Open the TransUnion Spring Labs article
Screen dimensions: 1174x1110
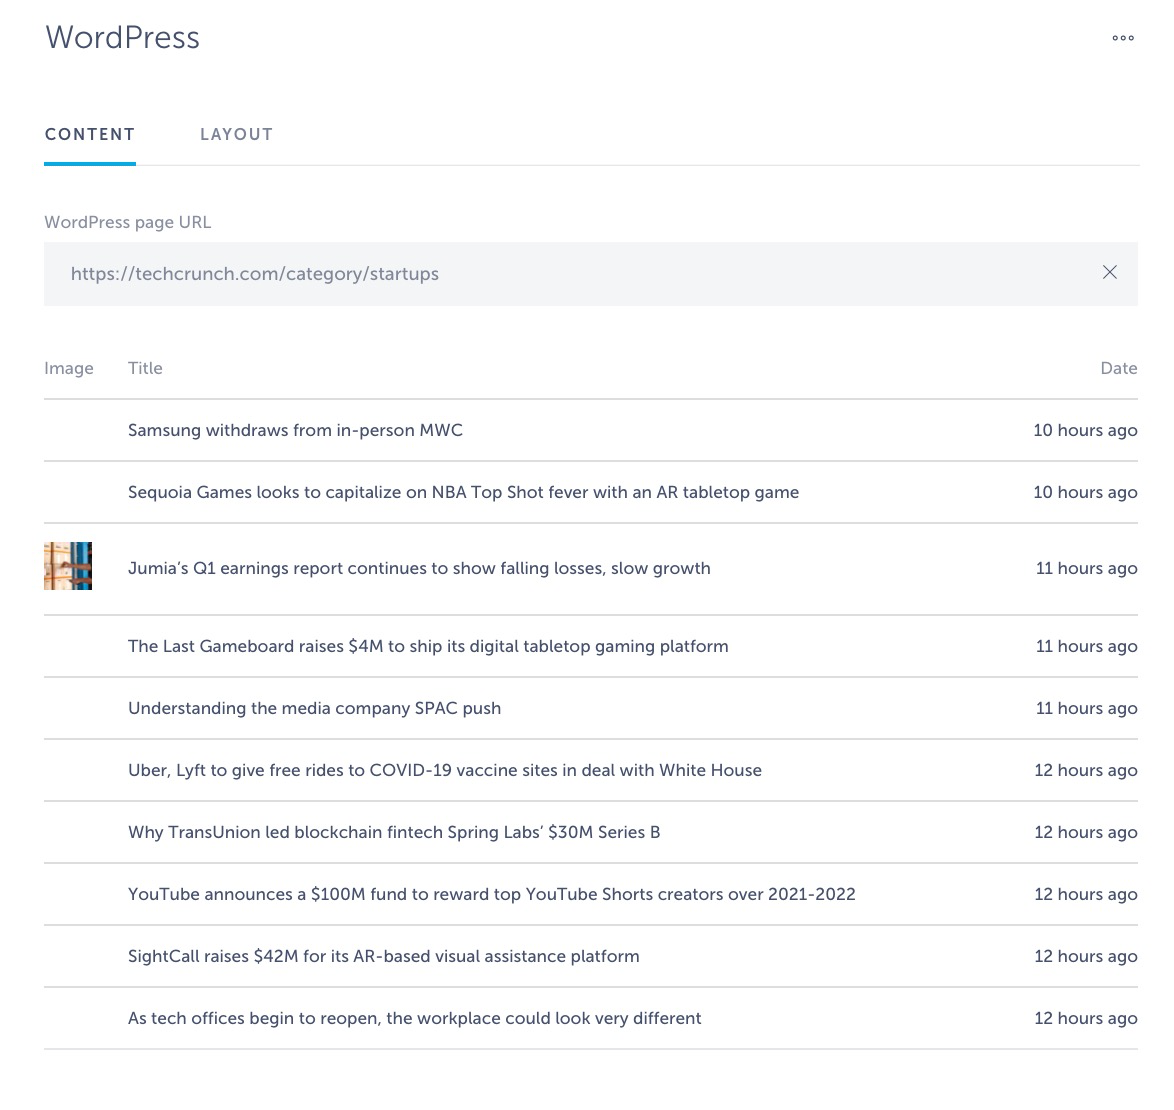tap(393, 832)
